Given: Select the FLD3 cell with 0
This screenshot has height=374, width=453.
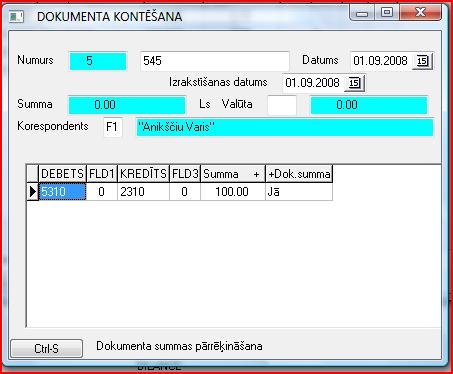Looking at the screenshot, I should click(185, 192).
